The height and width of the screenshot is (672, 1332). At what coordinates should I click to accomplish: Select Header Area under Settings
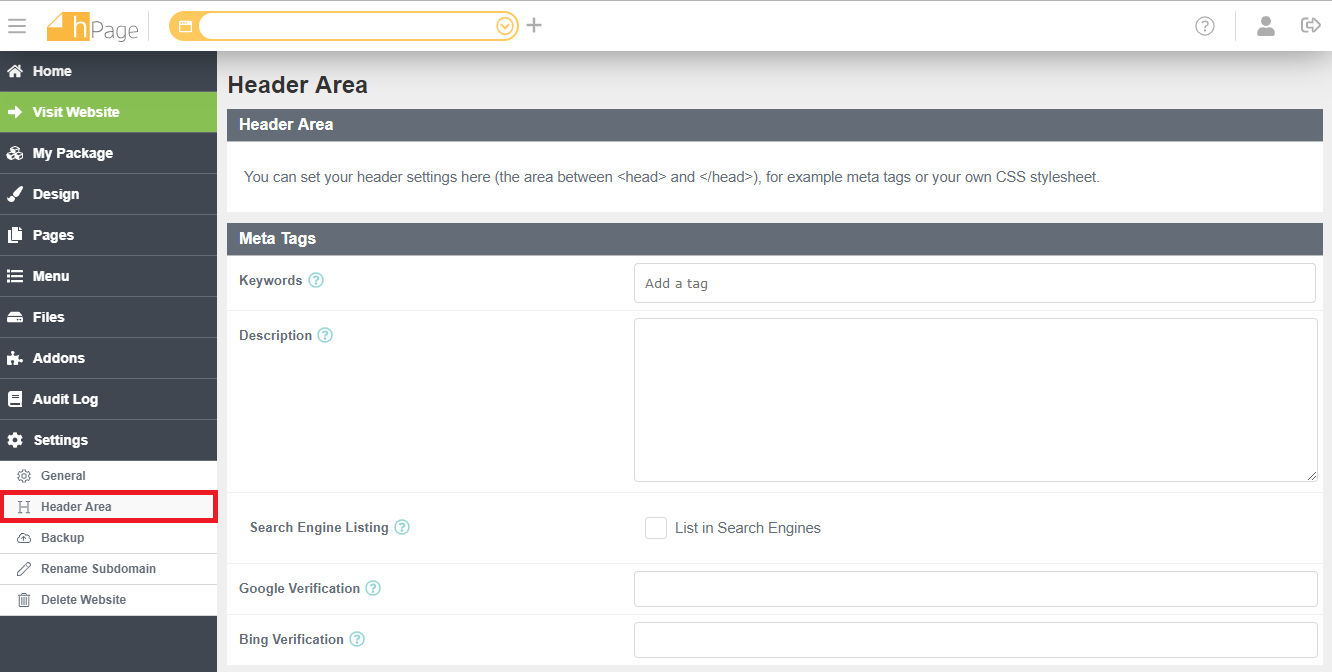tap(108, 507)
